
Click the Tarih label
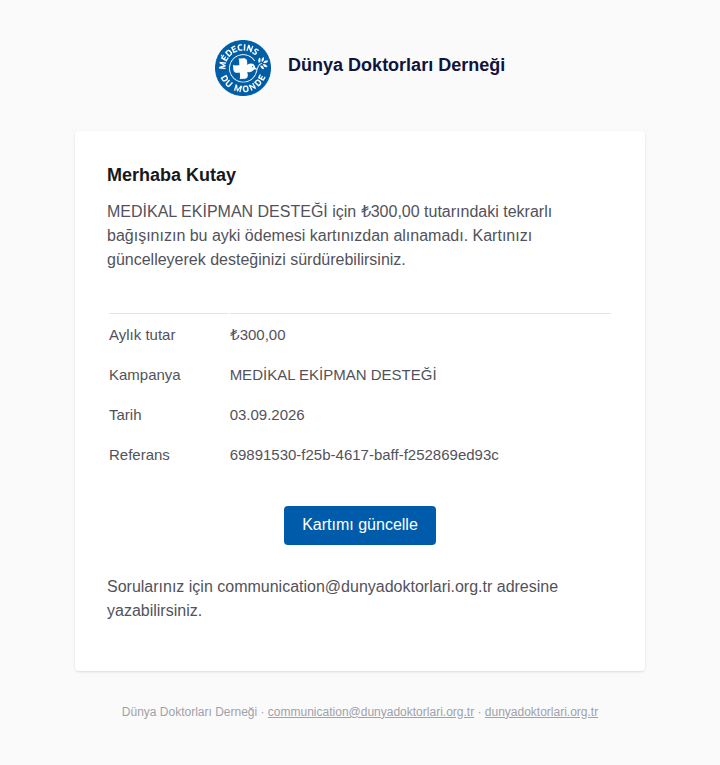(125, 415)
